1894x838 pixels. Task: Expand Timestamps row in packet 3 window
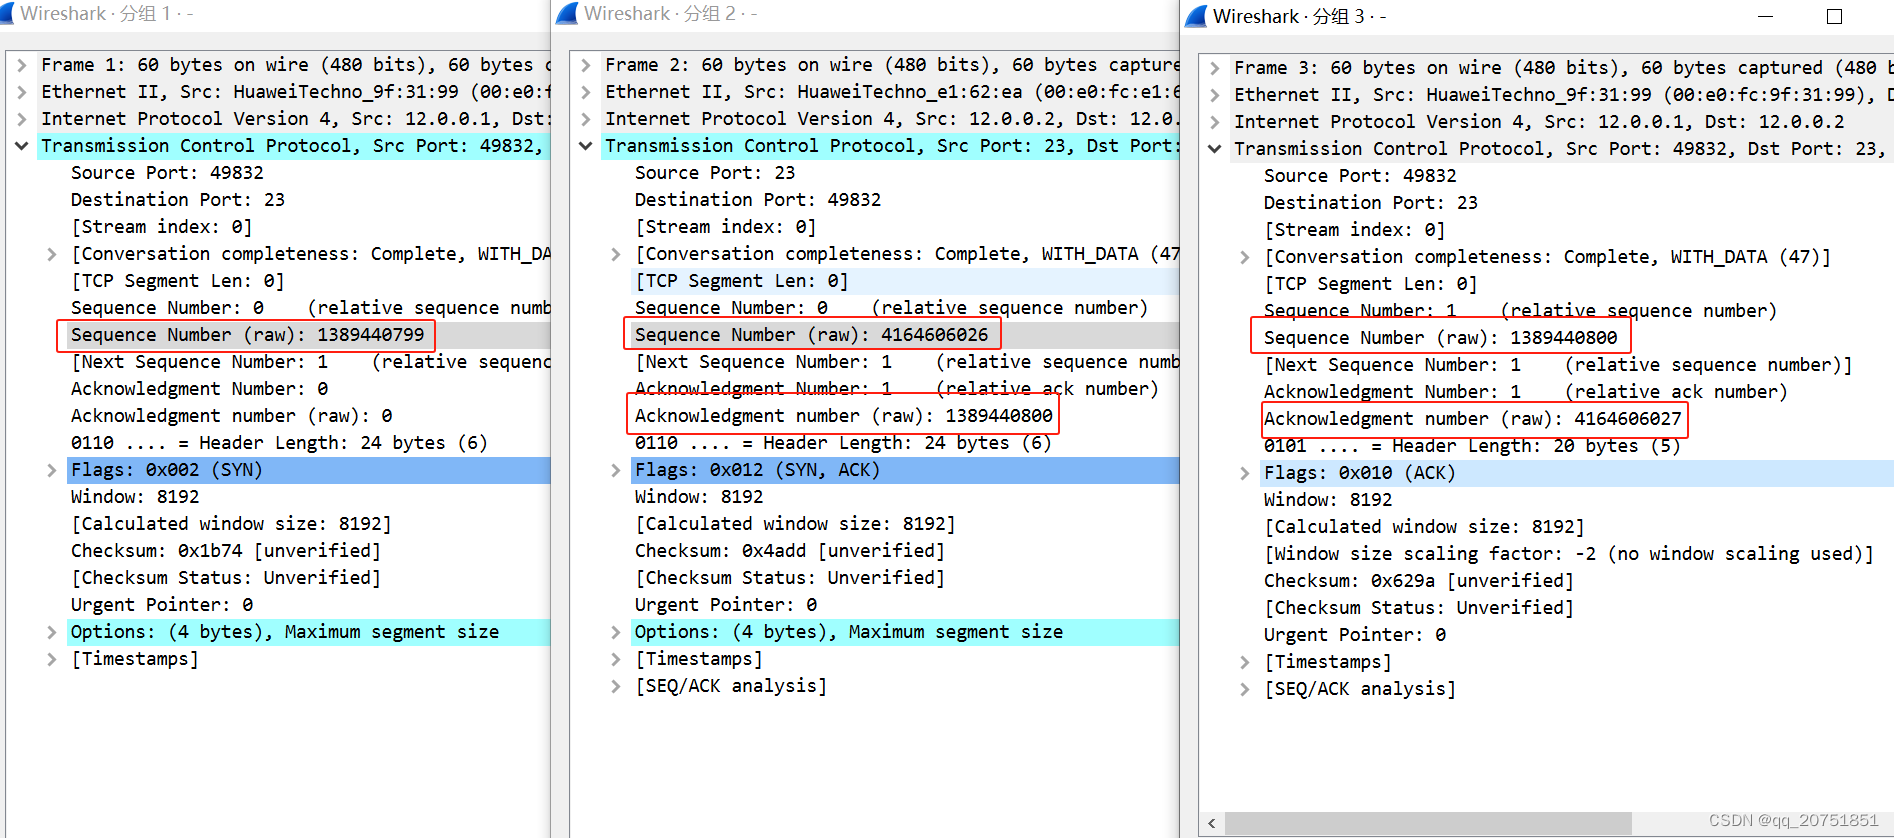coord(1245,662)
